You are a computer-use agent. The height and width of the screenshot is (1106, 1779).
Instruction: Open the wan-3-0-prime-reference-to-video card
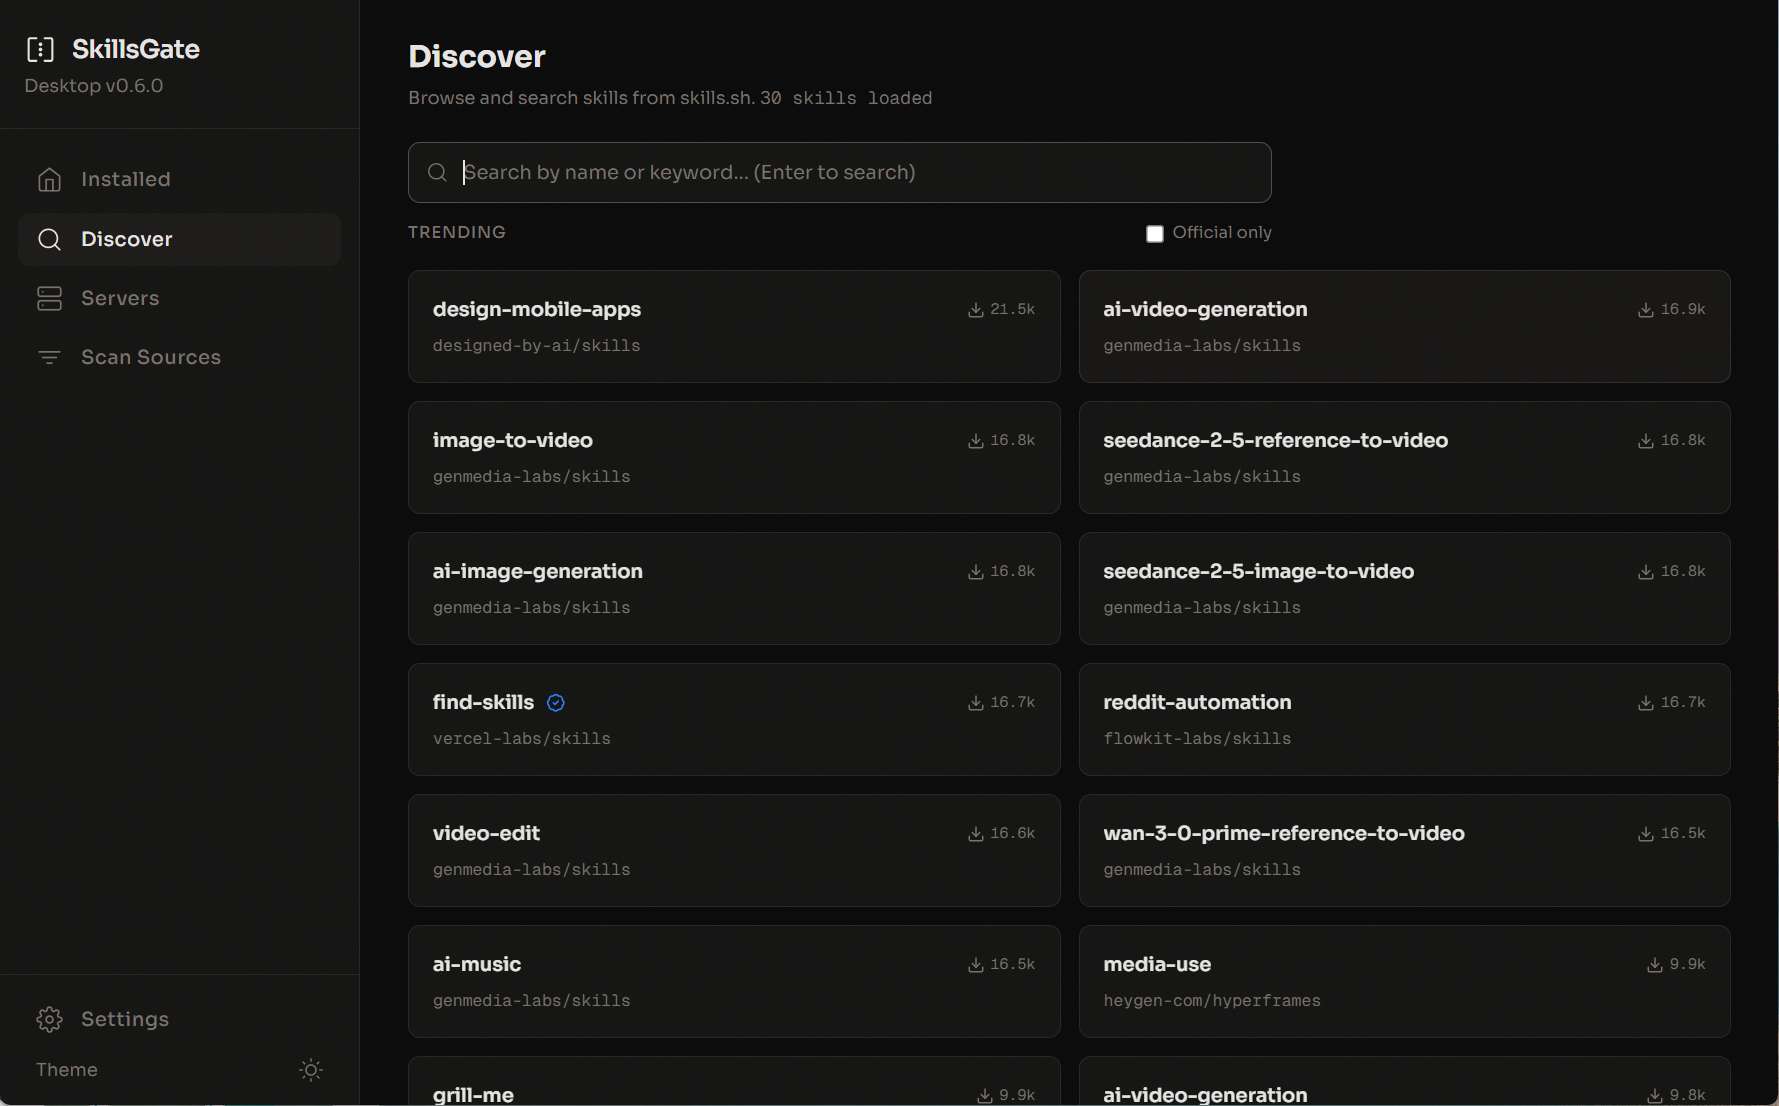pyautogui.click(x=1404, y=850)
